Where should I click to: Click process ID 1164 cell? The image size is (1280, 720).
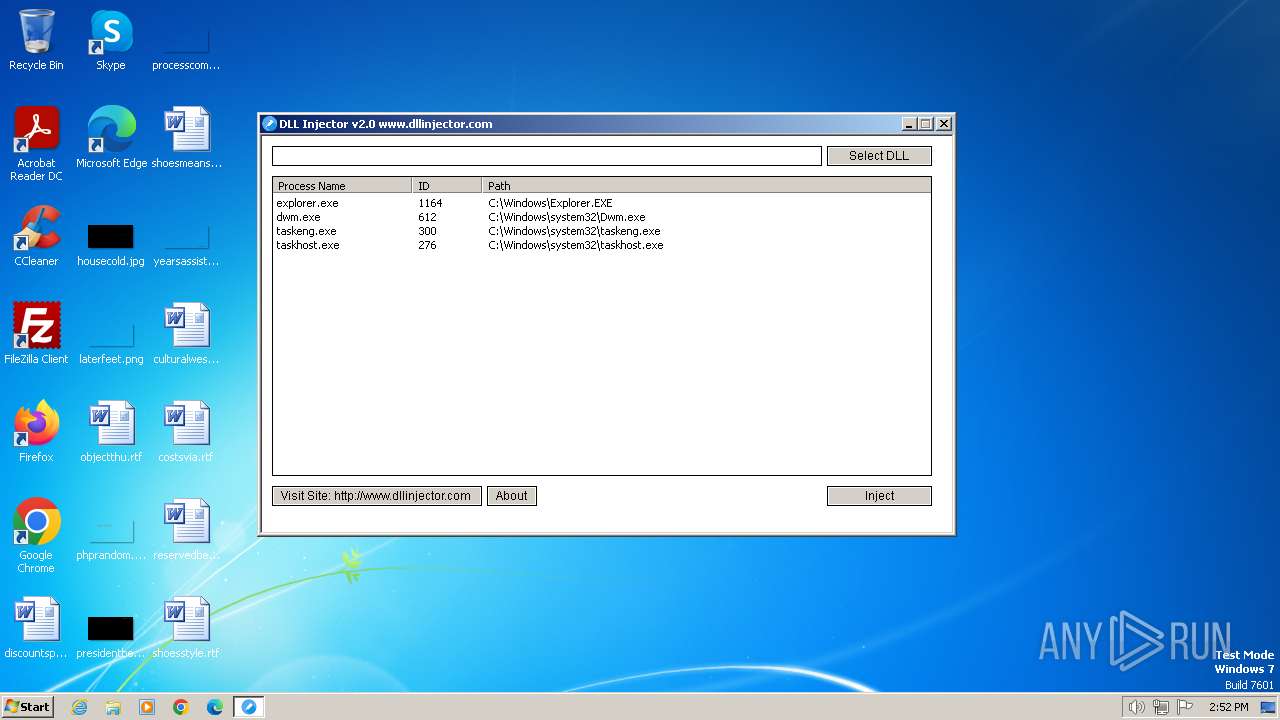[430, 203]
